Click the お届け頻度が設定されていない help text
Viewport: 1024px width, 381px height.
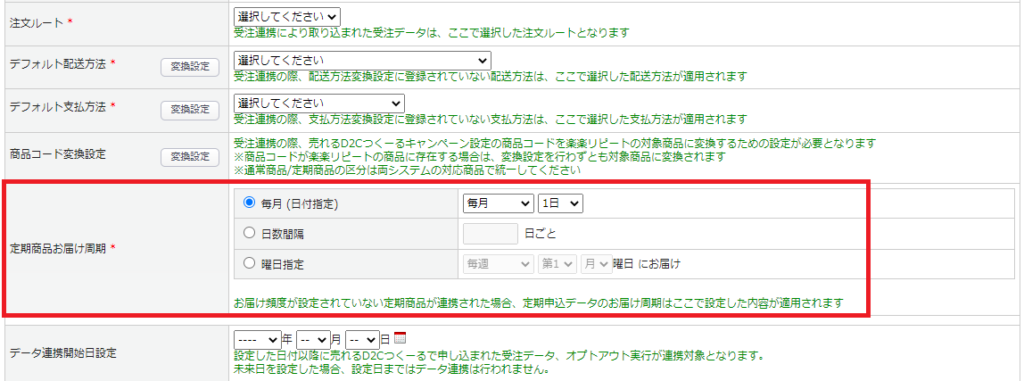[x=539, y=303]
